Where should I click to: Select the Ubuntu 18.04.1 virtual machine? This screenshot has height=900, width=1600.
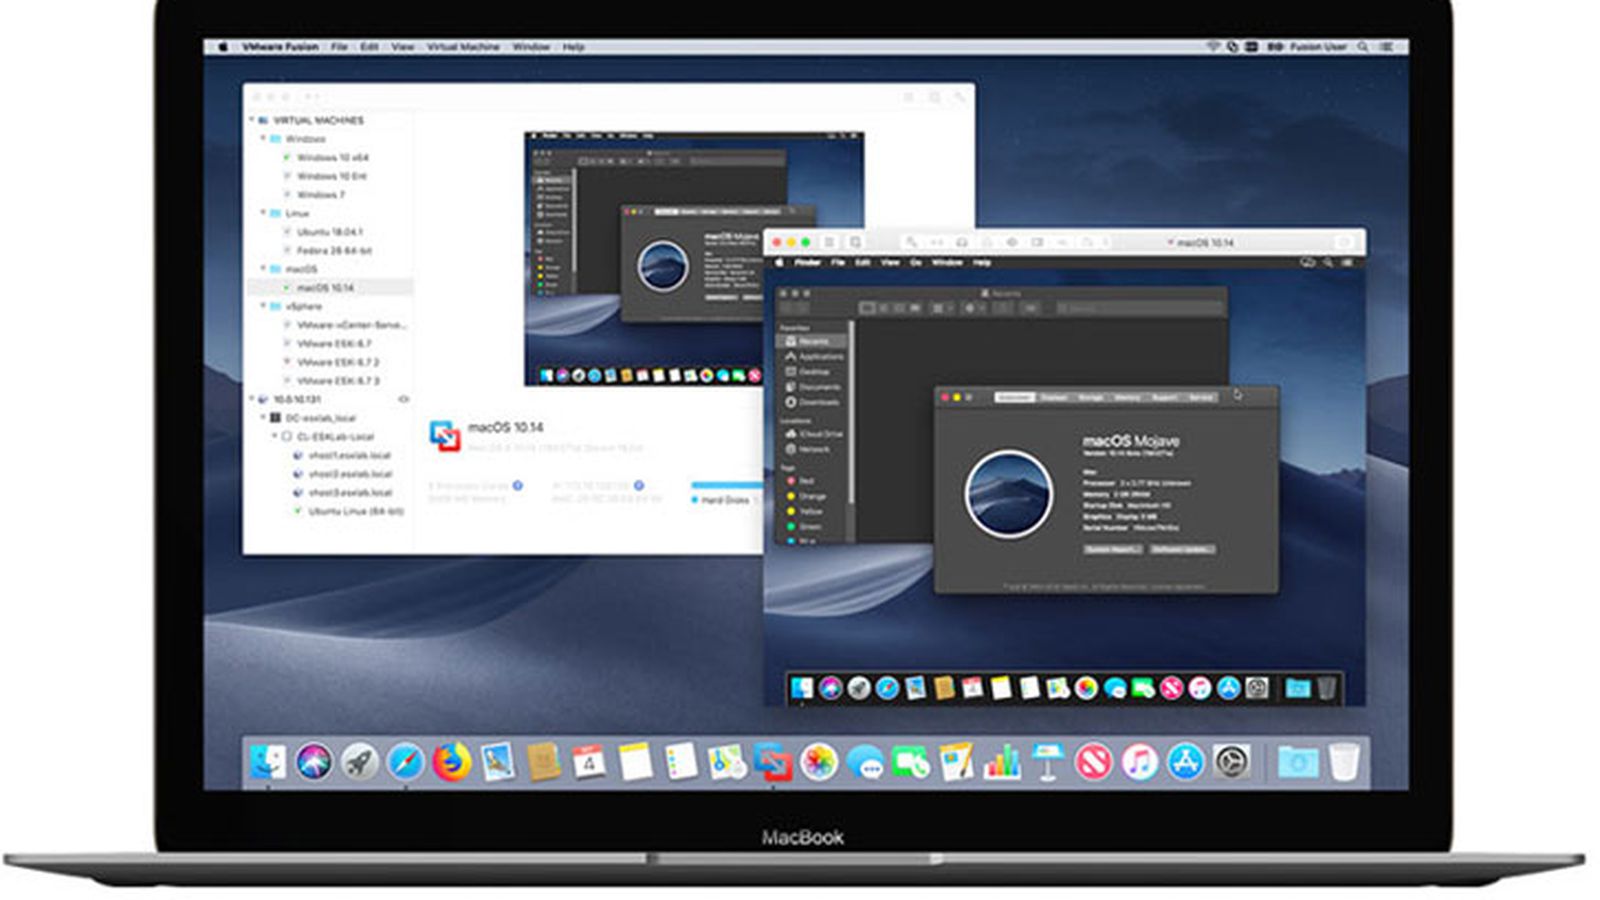tap(329, 232)
